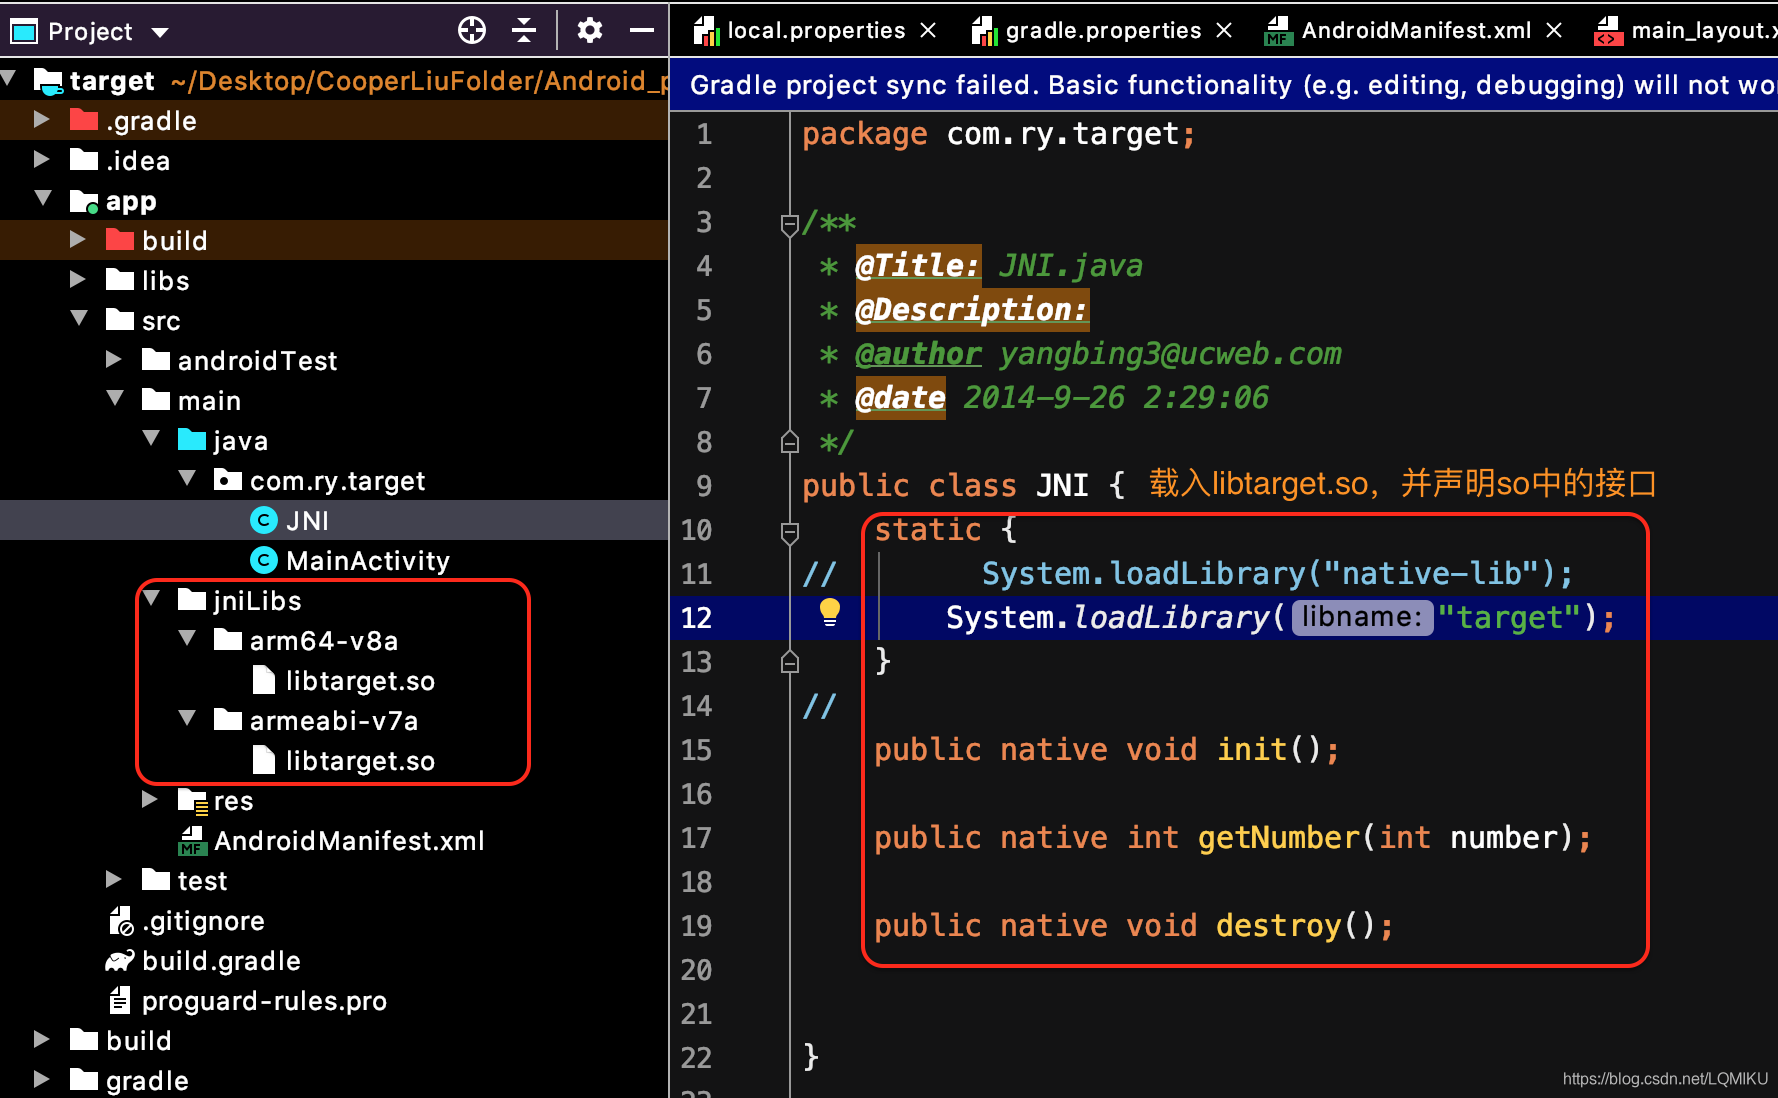Select the JNI class file
Screen dimensions: 1778x1098
coord(334,520)
